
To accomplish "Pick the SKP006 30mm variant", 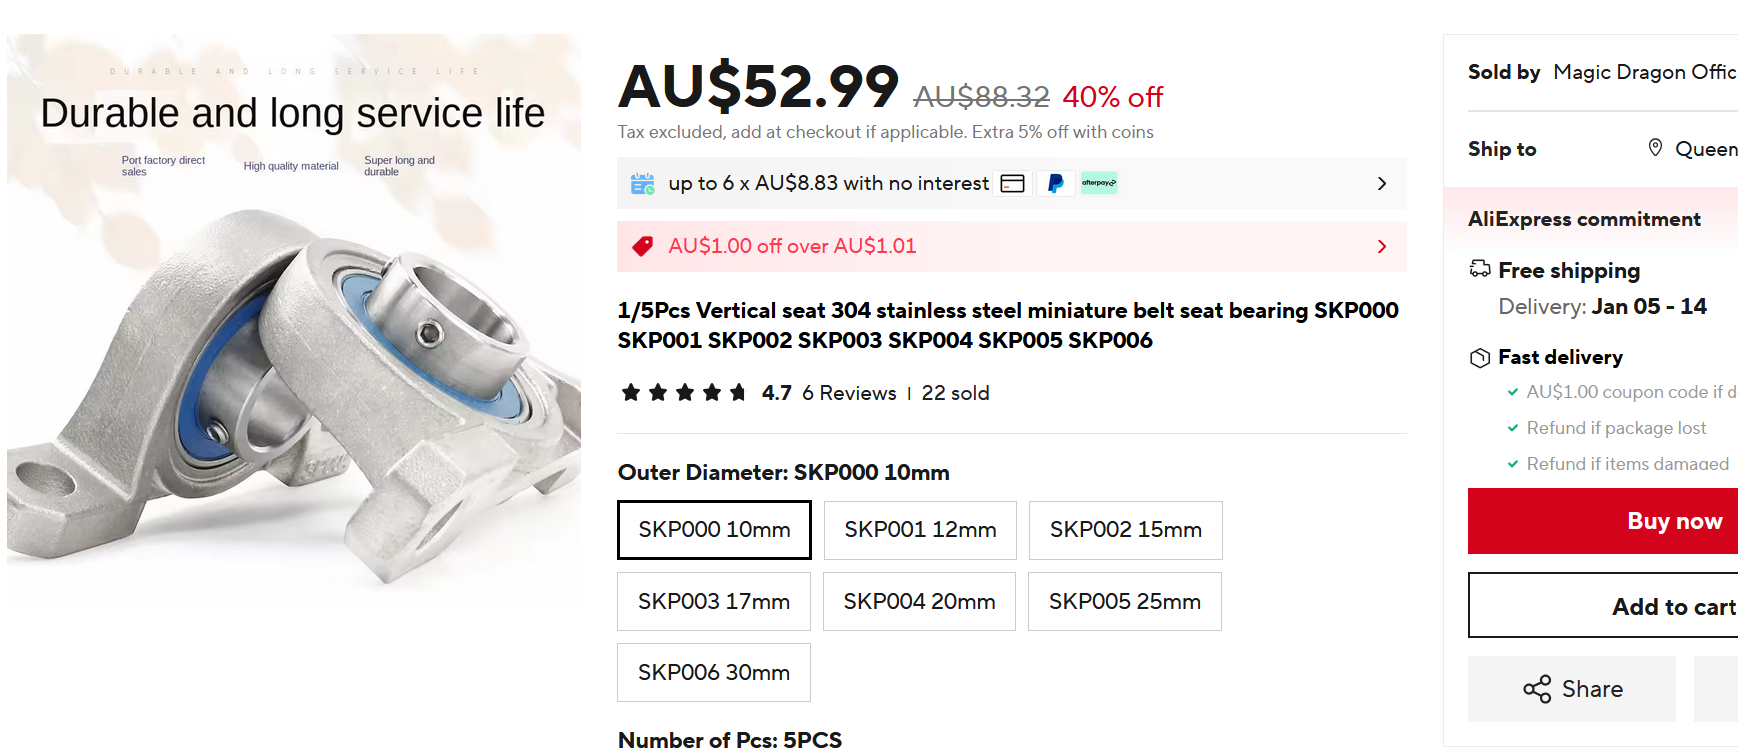I will tap(714, 673).
